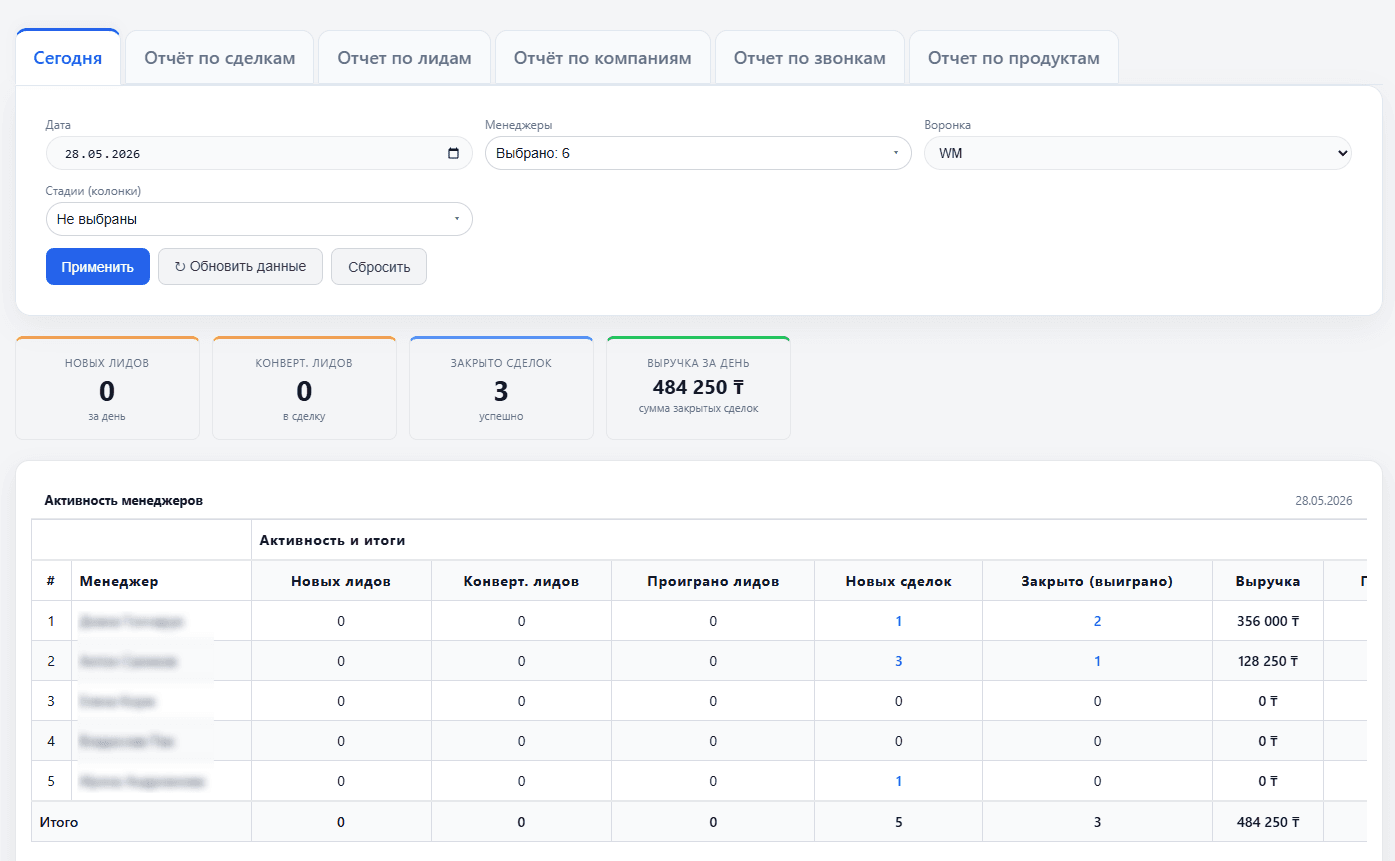Open the Отчет по лидам tab
The width and height of the screenshot is (1395, 861).
pyautogui.click(x=404, y=58)
